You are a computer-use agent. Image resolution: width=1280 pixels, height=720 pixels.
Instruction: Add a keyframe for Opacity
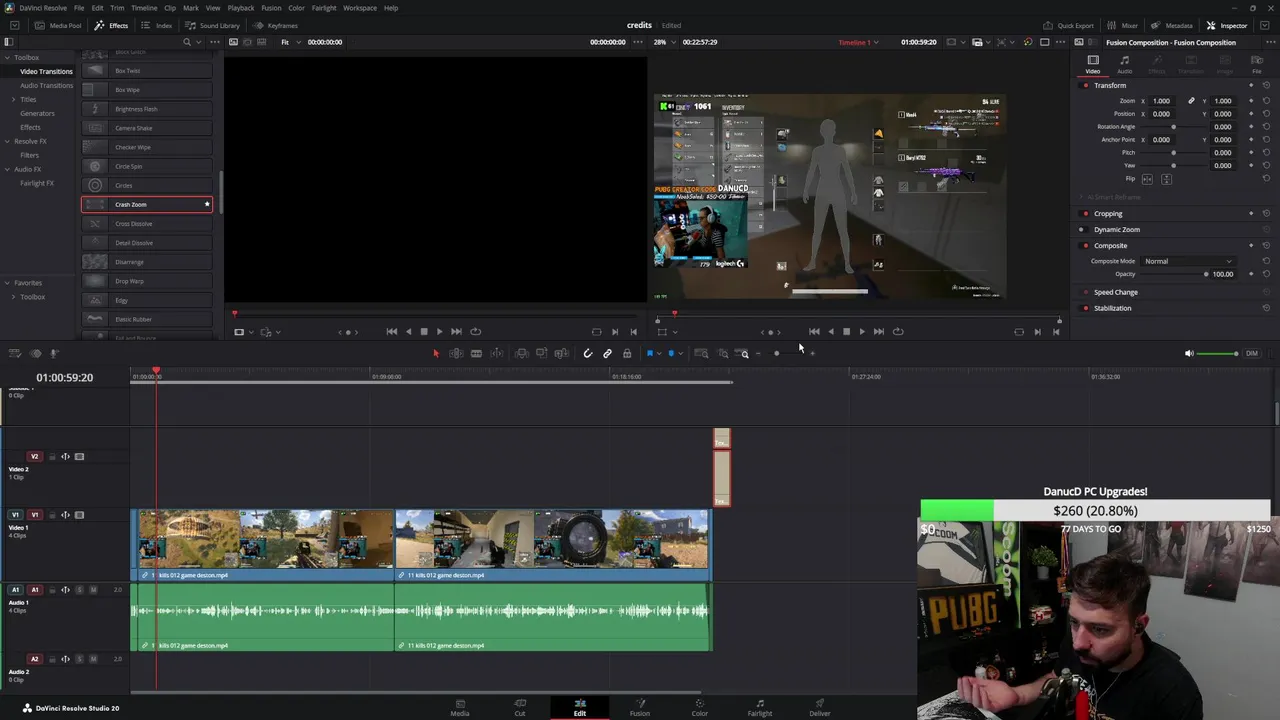1251,274
